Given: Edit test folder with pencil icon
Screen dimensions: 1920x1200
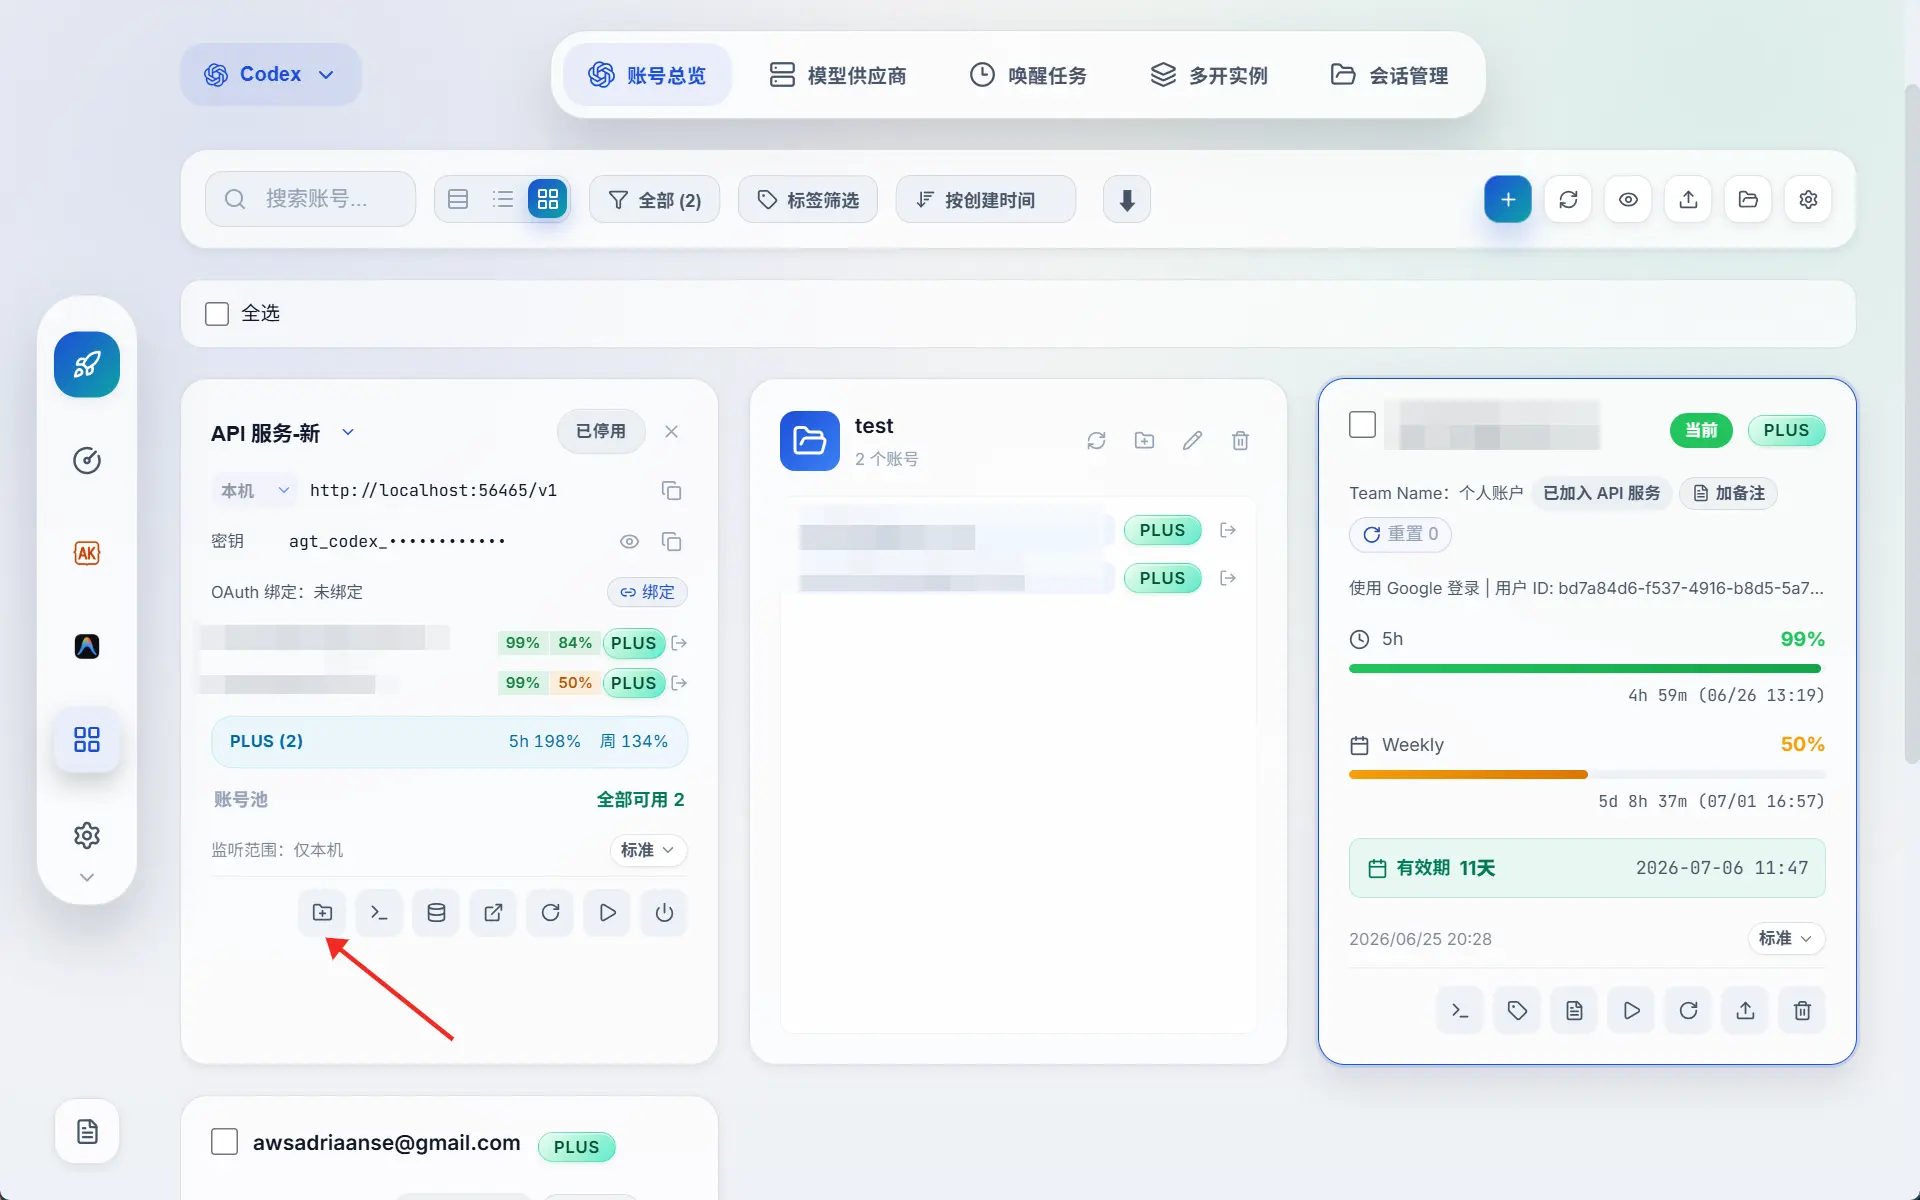Looking at the screenshot, I should pyautogui.click(x=1192, y=441).
